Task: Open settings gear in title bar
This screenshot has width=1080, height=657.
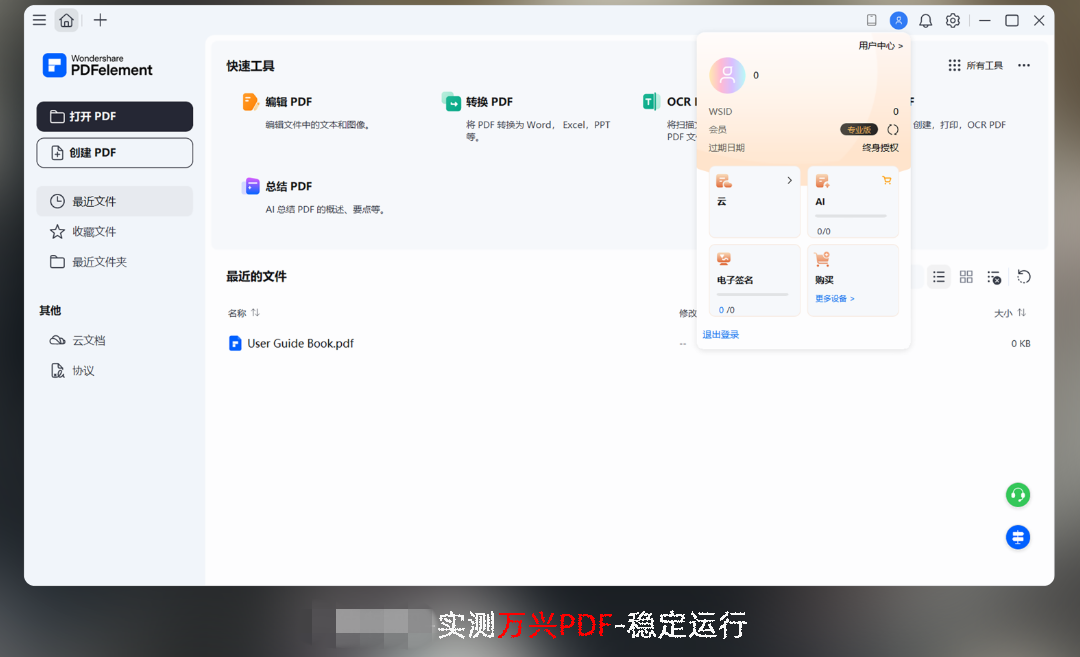Action: pyautogui.click(x=953, y=21)
